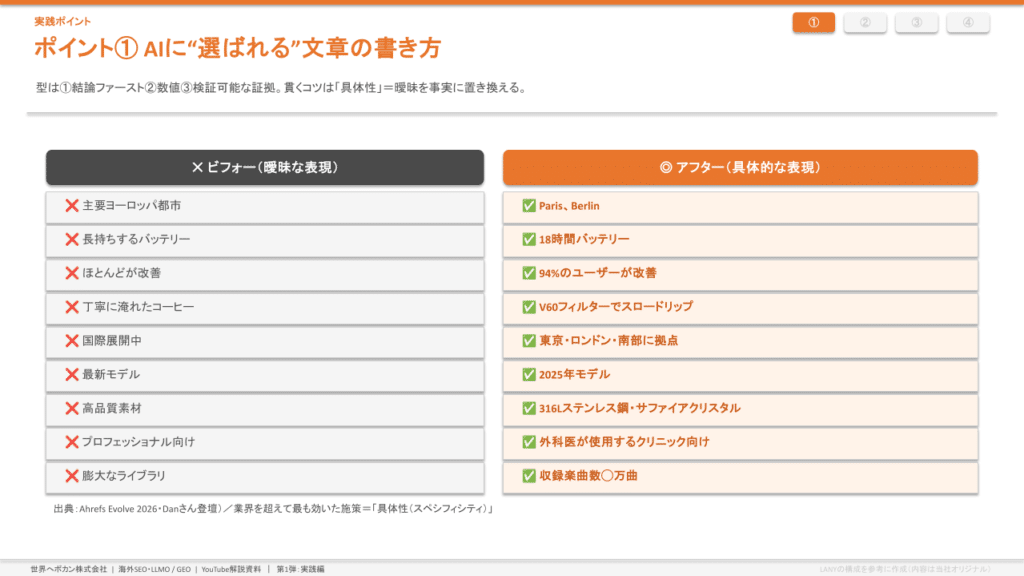Click the green check beside 316Lステンレス鋼

coord(529,408)
